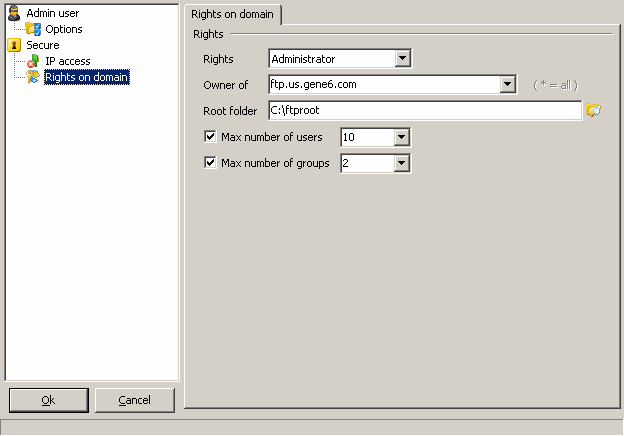Click the Root folder path field
Viewport: 624px width, 436px height.
(425, 110)
